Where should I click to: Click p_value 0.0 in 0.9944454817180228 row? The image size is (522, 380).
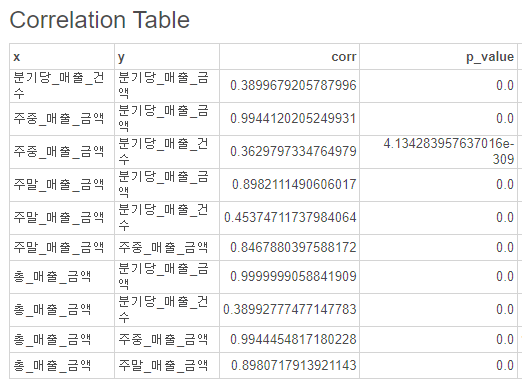pyautogui.click(x=505, y=339)
